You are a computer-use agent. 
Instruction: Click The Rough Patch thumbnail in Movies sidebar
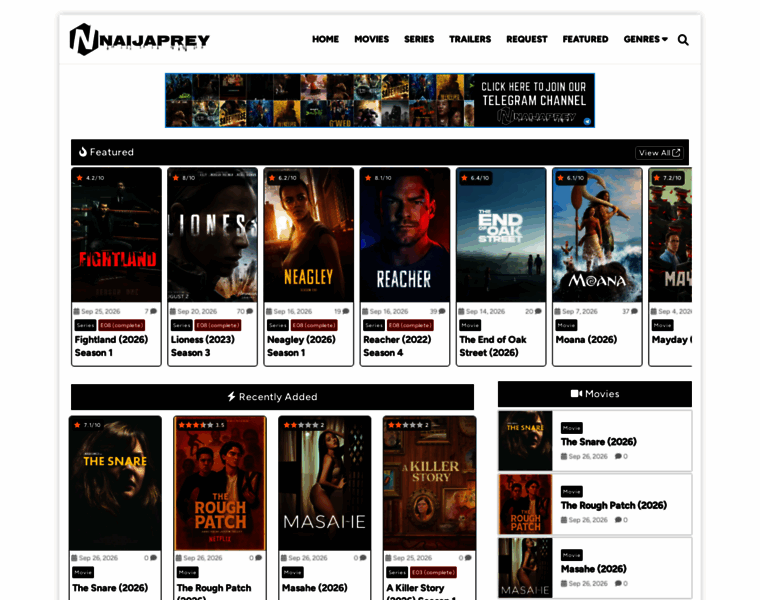click(525, 504)
